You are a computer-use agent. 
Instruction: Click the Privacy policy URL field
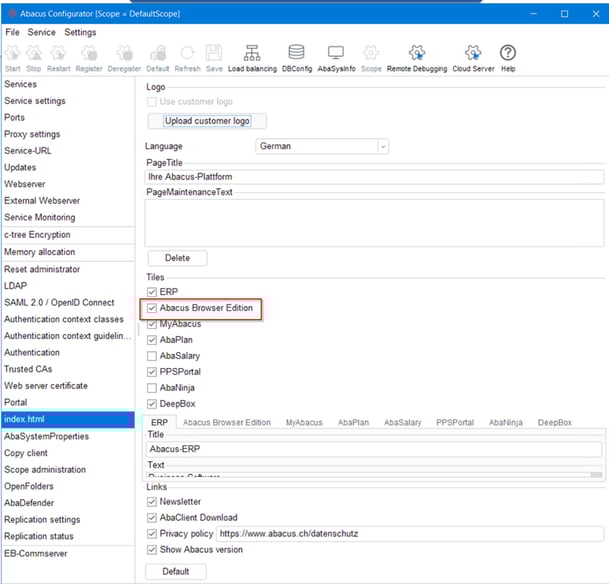coord(410,534)
